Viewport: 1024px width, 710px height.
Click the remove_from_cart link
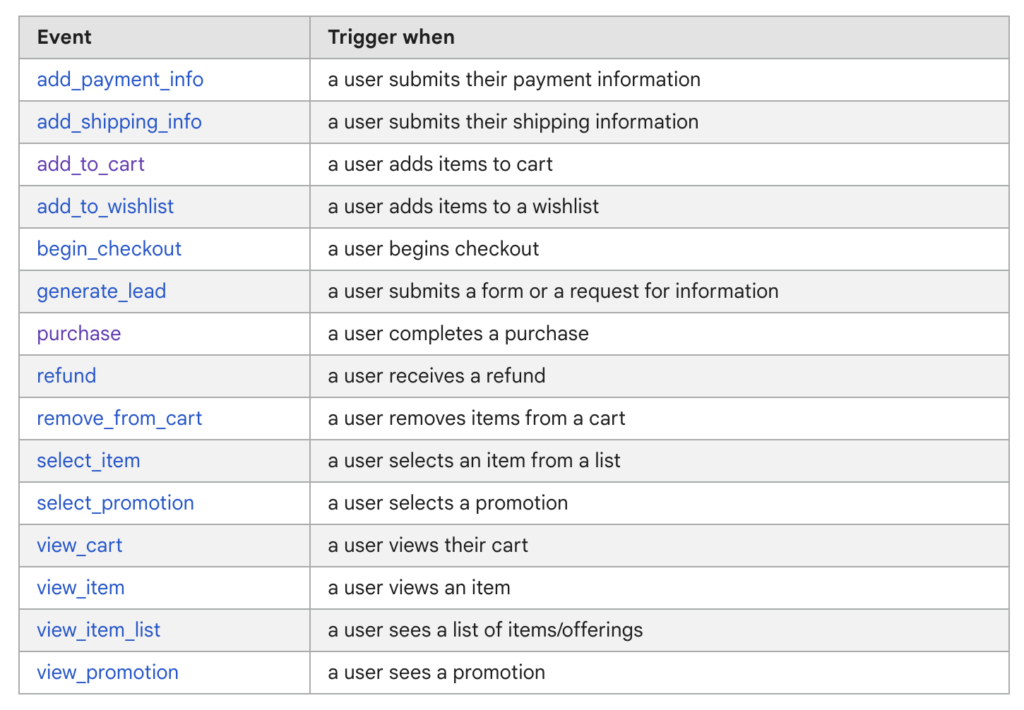119,419
